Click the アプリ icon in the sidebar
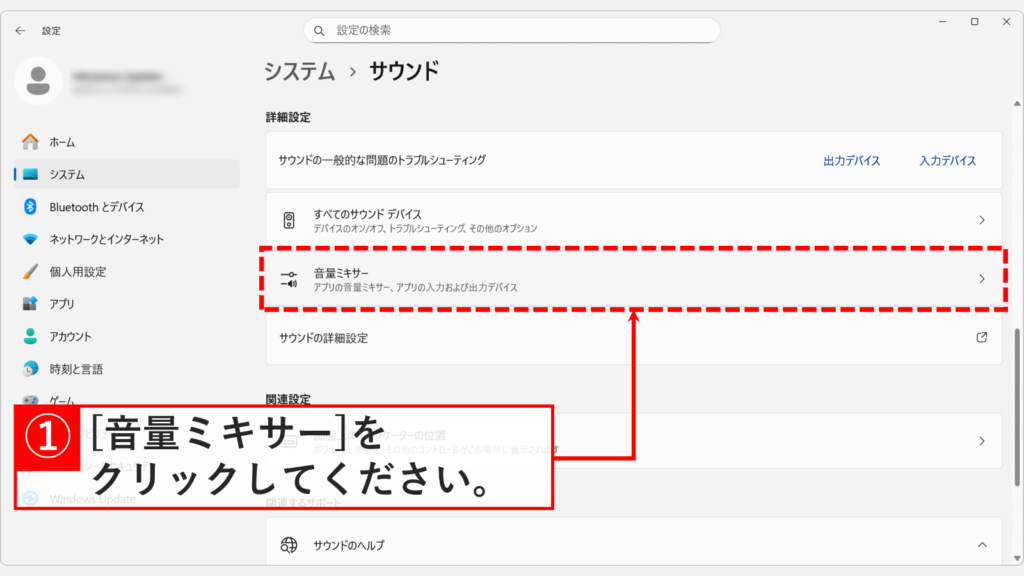This screenshot has height=576, width=1024. tap(29, 306)
